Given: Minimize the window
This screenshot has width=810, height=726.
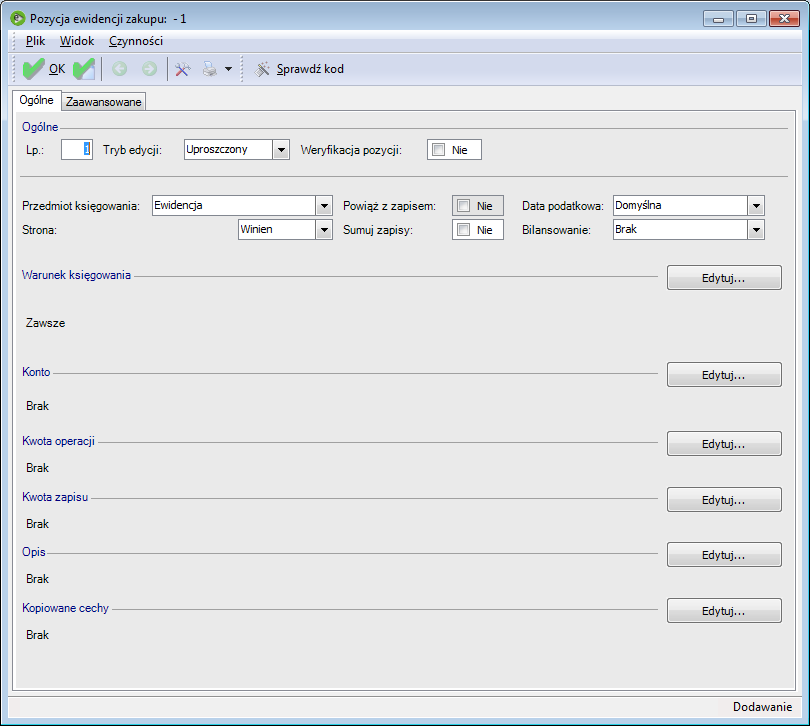Looking at the screenshot, I should click(718, 19).
